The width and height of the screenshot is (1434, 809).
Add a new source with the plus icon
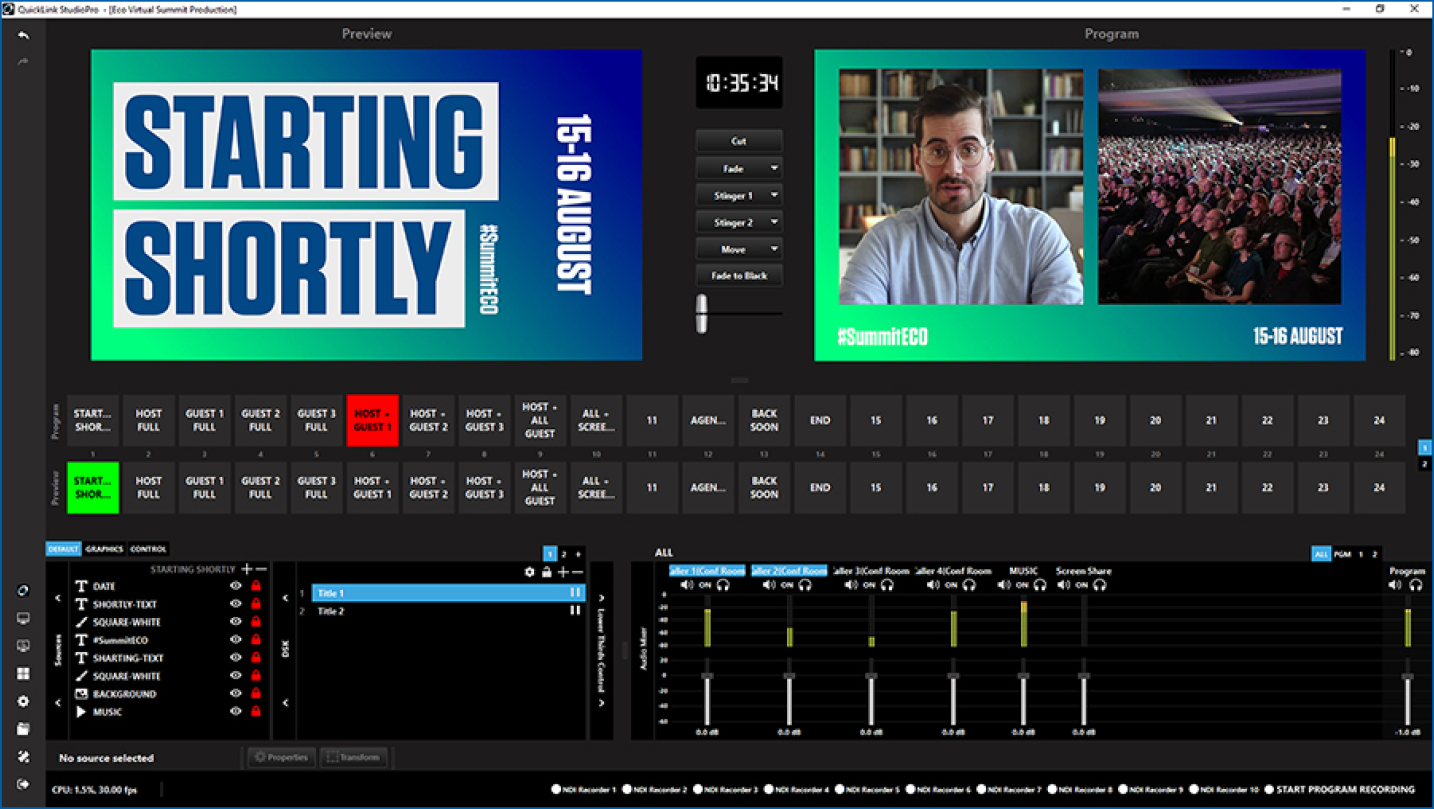(247, 569)
